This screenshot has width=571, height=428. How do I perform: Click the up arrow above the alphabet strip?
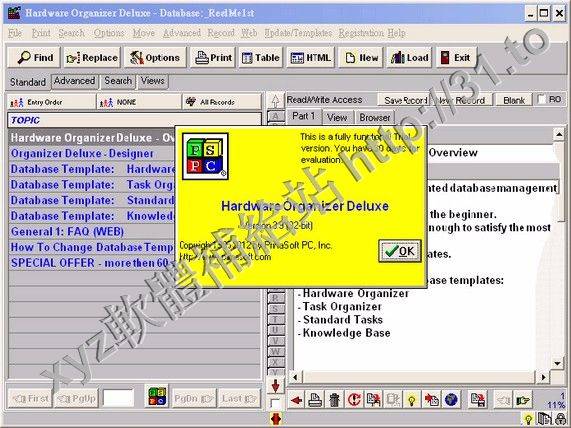[x=275, y=101]
